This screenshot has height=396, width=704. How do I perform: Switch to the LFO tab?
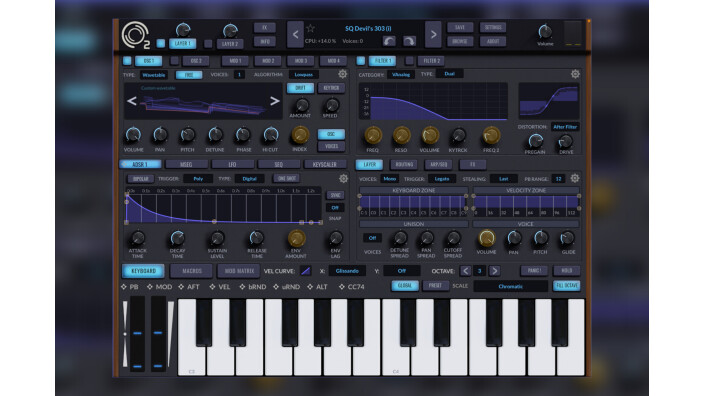[x=232, y=164]
